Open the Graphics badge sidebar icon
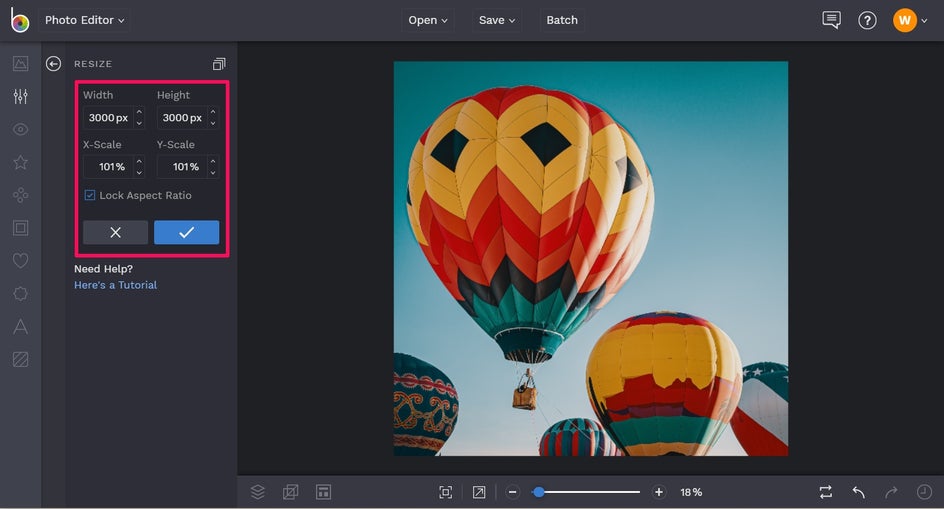The width and height of the screenshot is (944, 509). coord(20,293)
